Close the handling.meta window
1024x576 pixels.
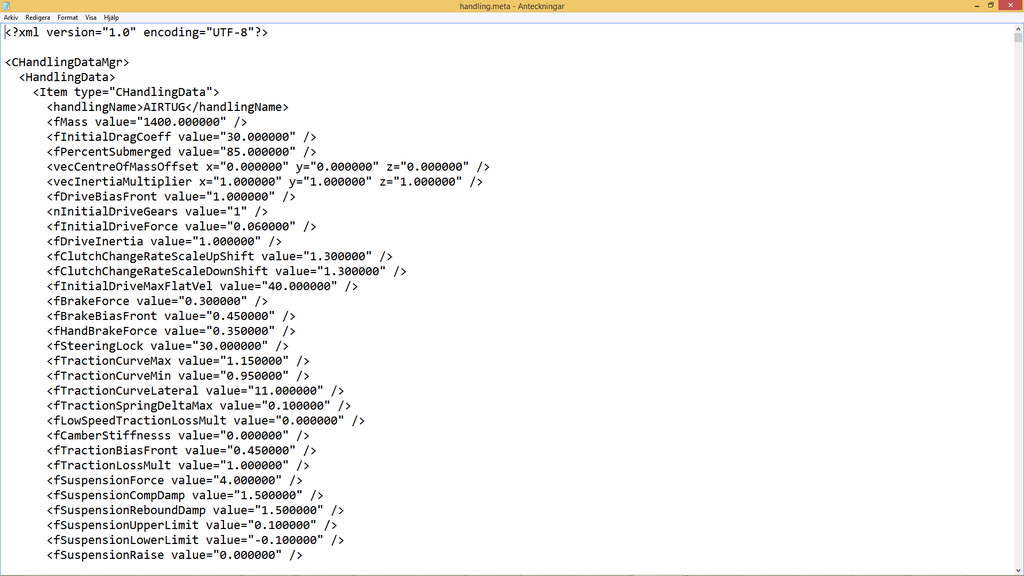(1010, 5)
